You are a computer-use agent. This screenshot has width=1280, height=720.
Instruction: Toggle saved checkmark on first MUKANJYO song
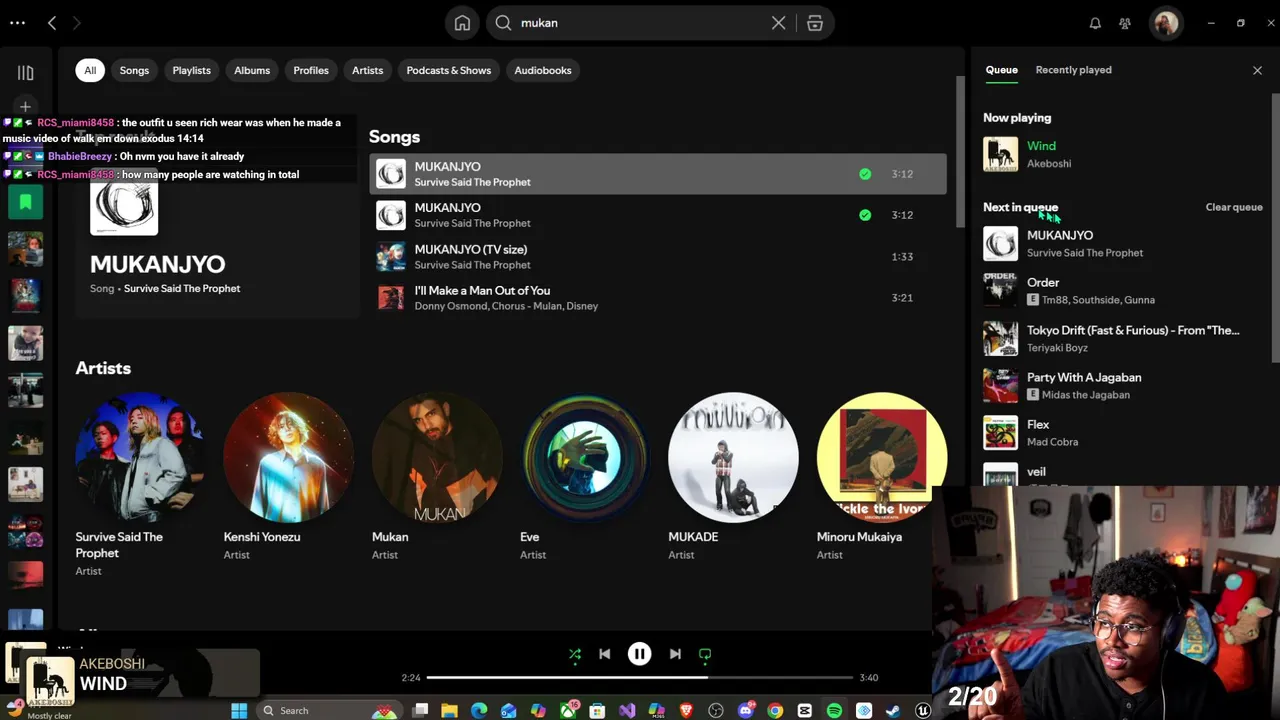(865, 174)
